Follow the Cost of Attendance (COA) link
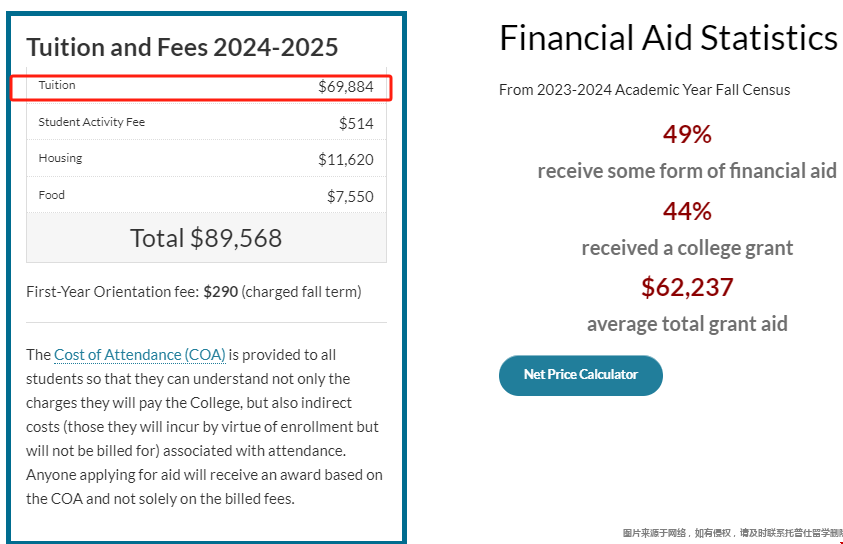This screenshot has width=843, height=544. click(x=140, y=355)
